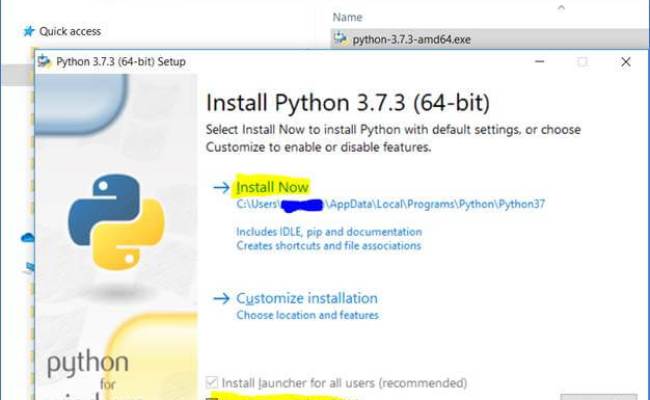Minimize the Python 3.7.3 Setup window
The image size is (650, 400).
tap(539, 62)
